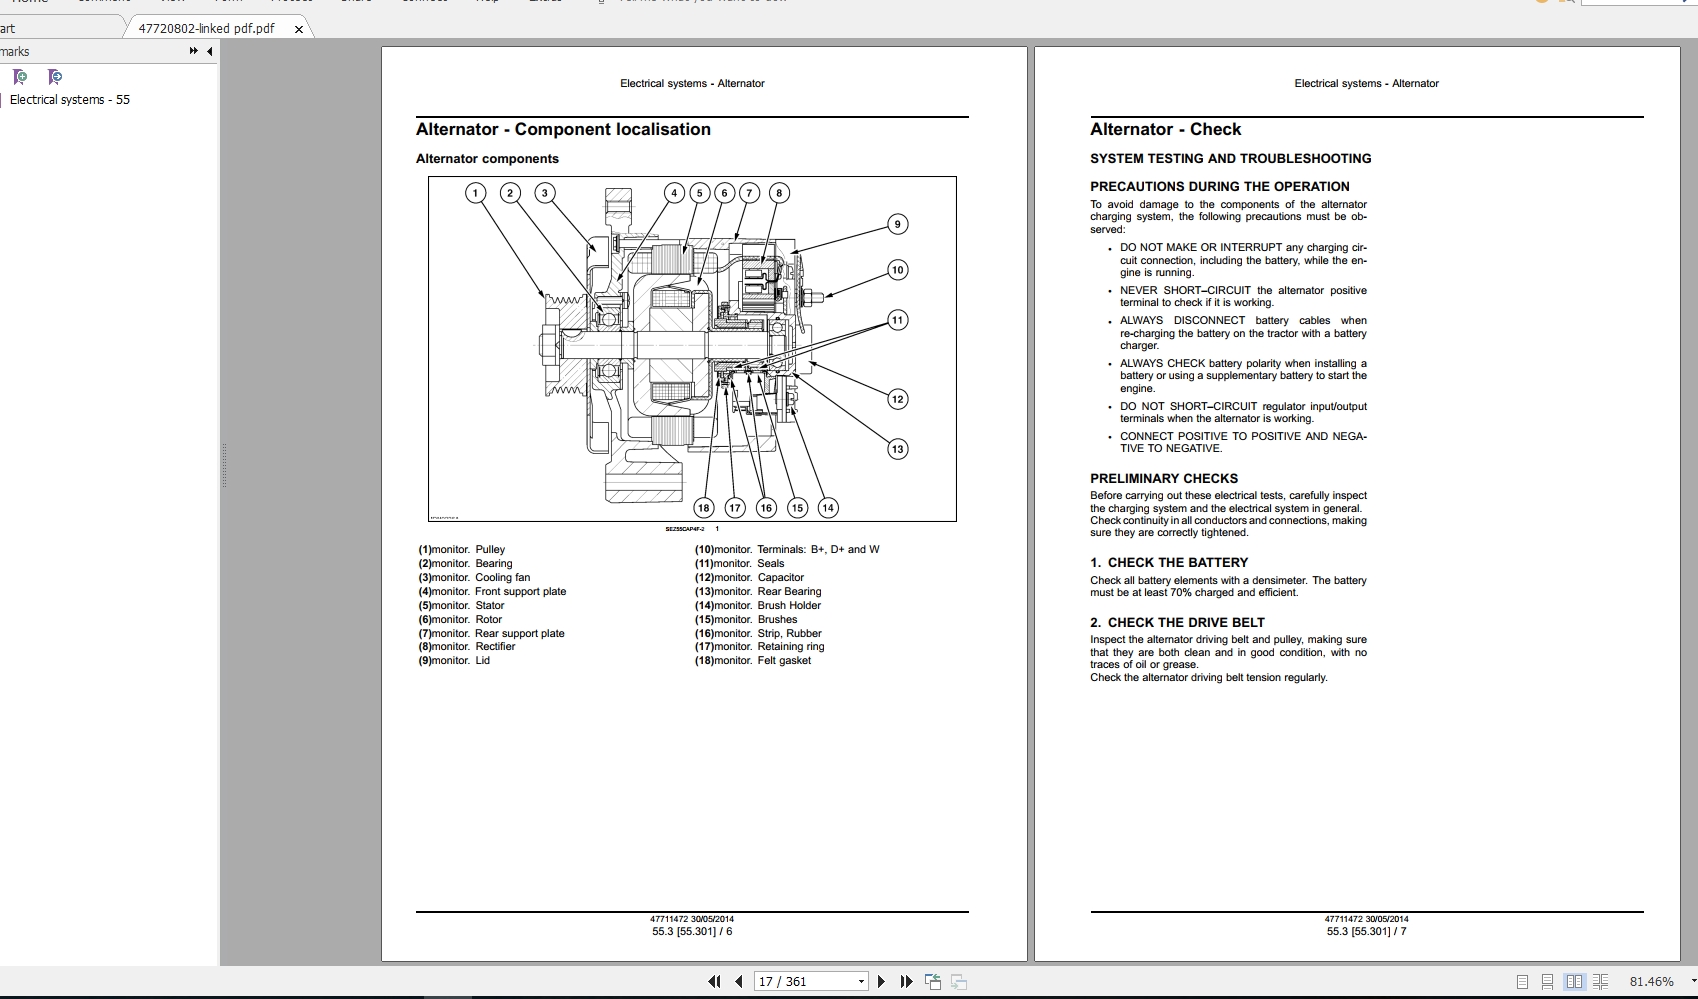This screenshot has height=999, width=1698.
Task: Jump to the last page
Action: (906, 981)
